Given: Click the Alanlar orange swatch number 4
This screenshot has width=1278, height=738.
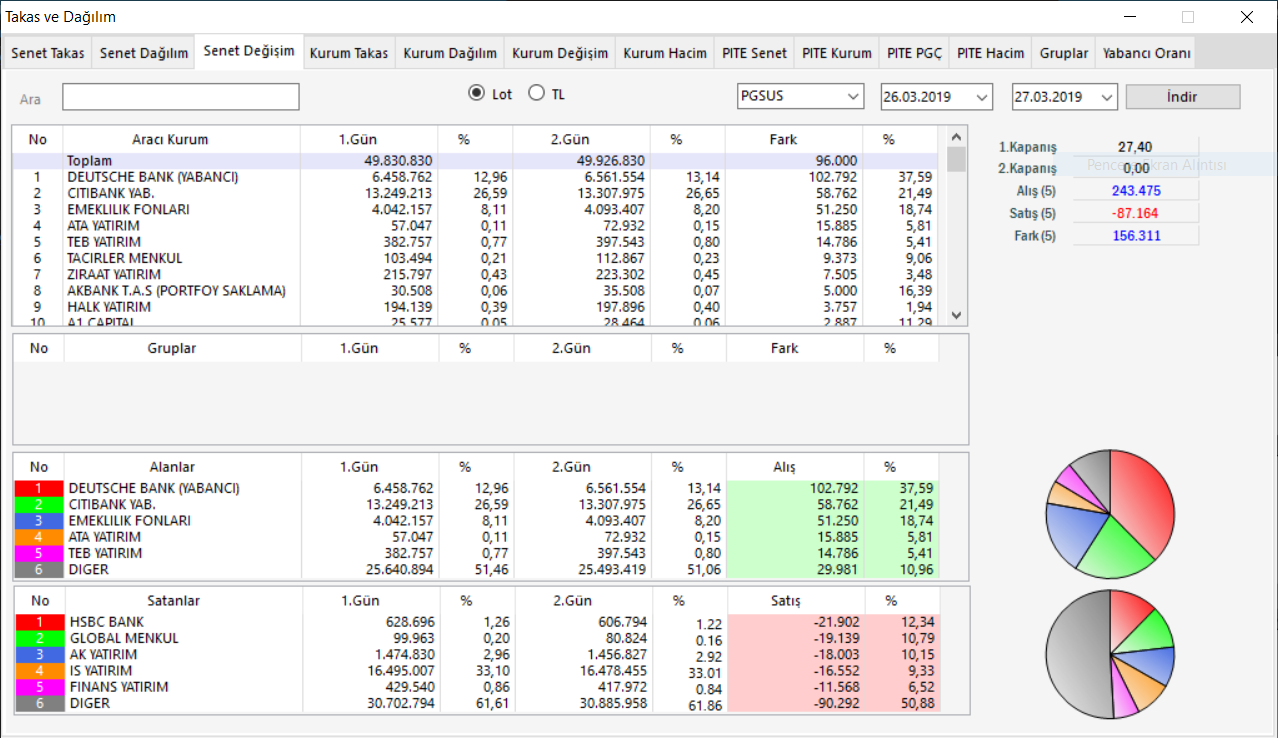Looking at the screenshot, I should tap(38, 537).
